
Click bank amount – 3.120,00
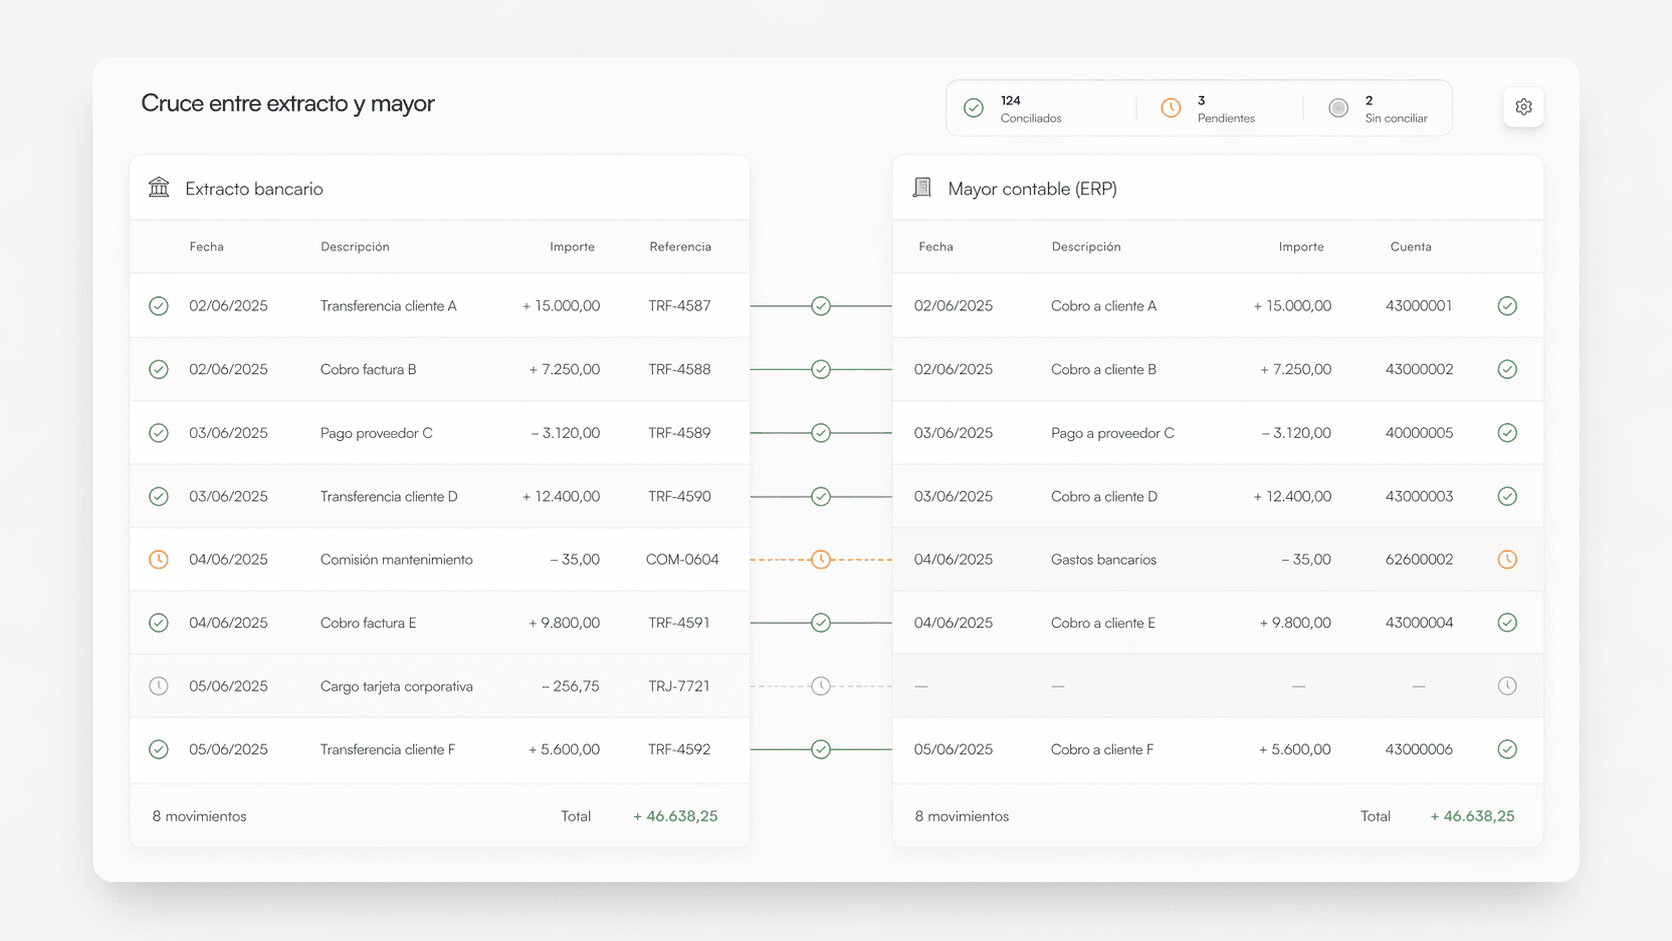click(565, 433)
